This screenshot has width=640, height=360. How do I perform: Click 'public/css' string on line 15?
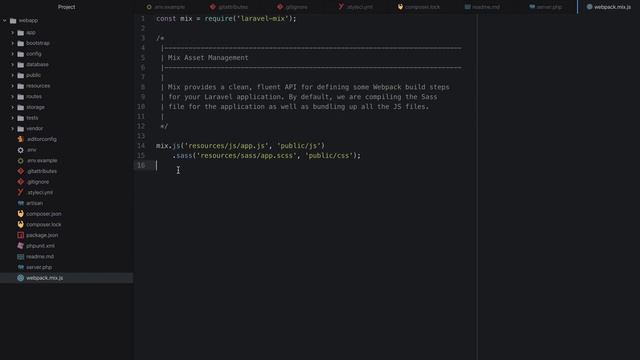coord(329,156)
